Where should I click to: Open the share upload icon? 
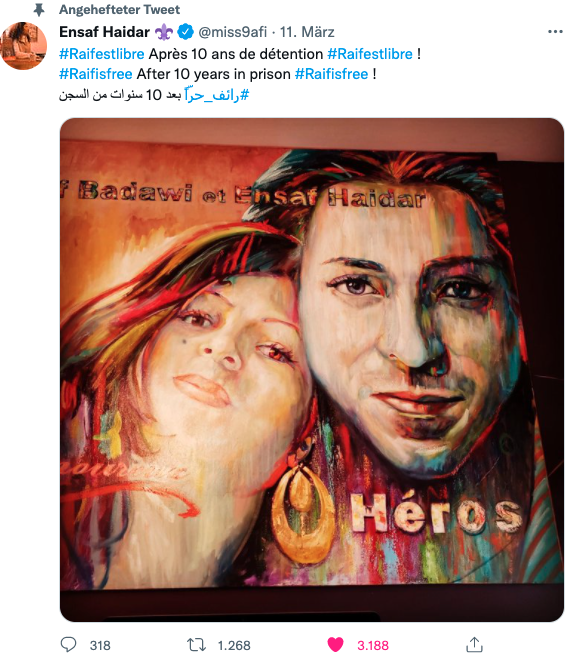pyautogui.click(x=474, y=644)
